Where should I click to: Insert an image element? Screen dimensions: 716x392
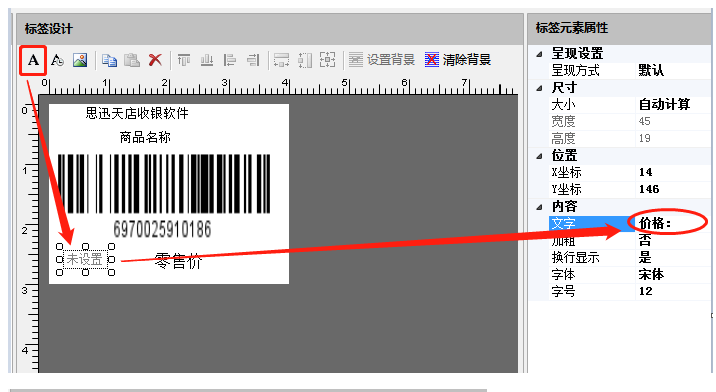[80, 60]
